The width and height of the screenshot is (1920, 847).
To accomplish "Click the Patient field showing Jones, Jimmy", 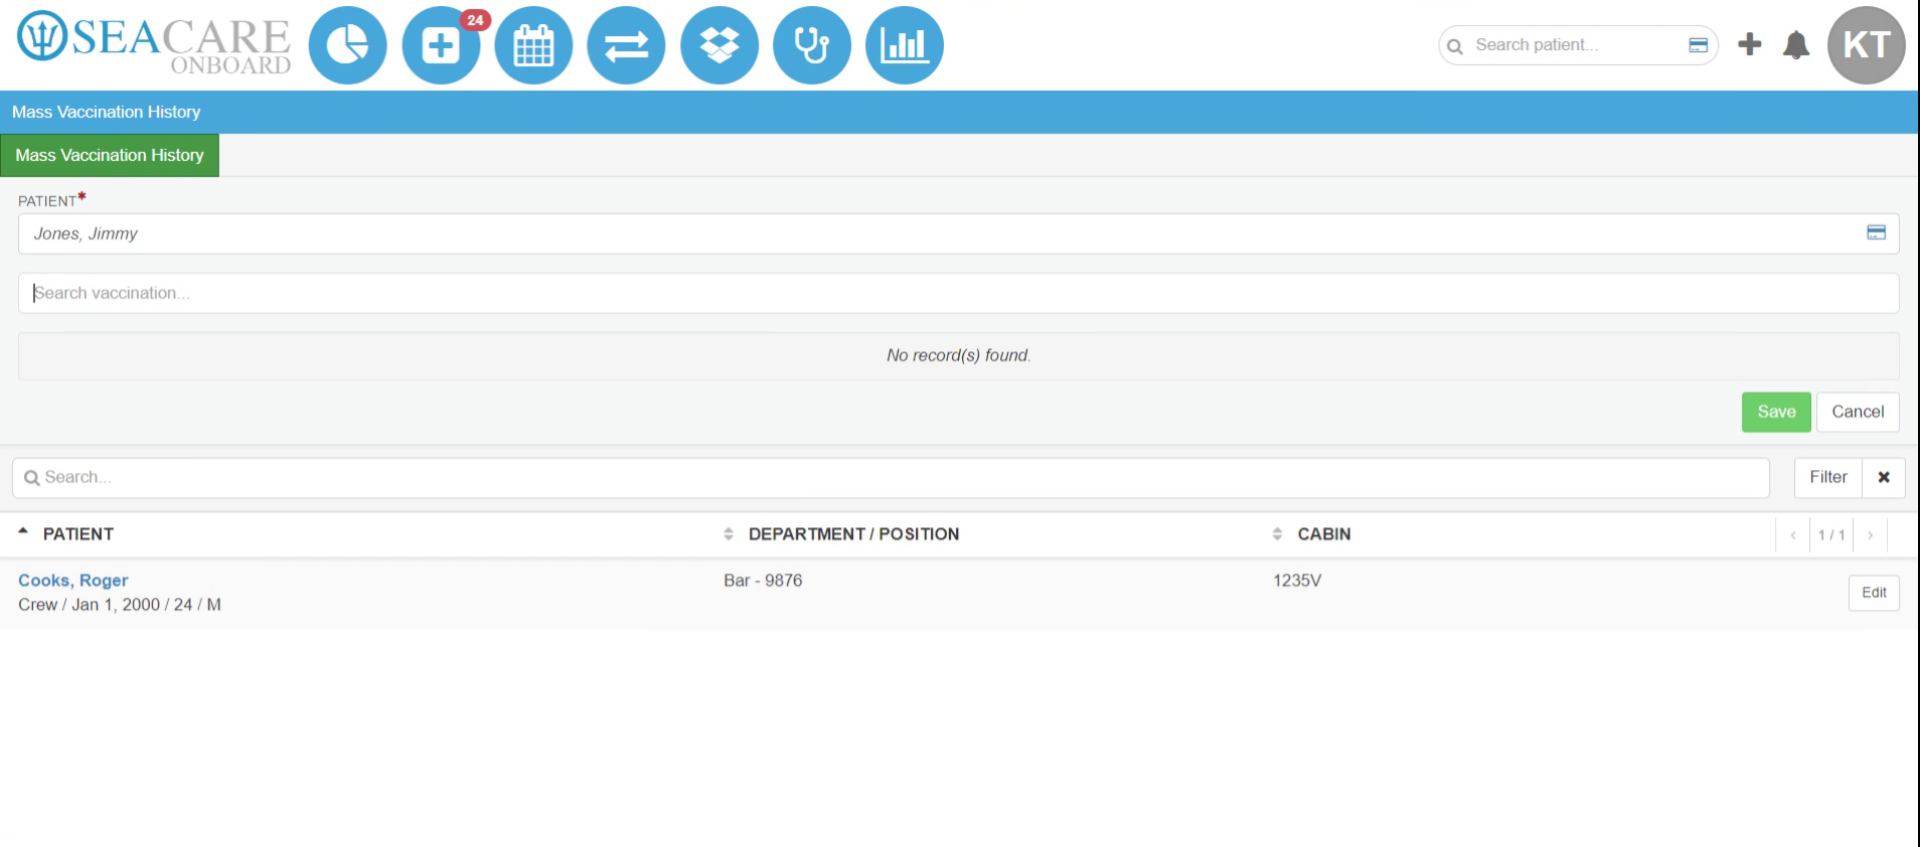I will 958,233.
